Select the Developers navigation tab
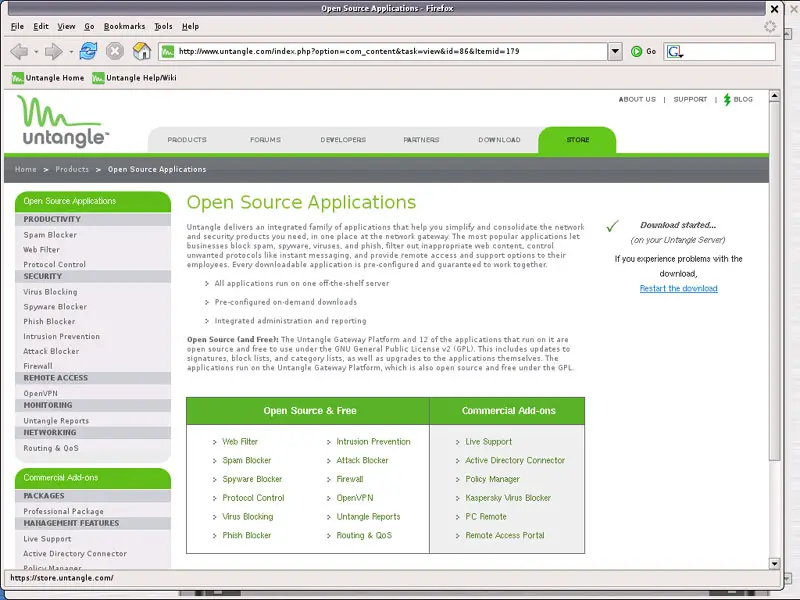This screenshot has height=600, width=800. tap(343, 140)
